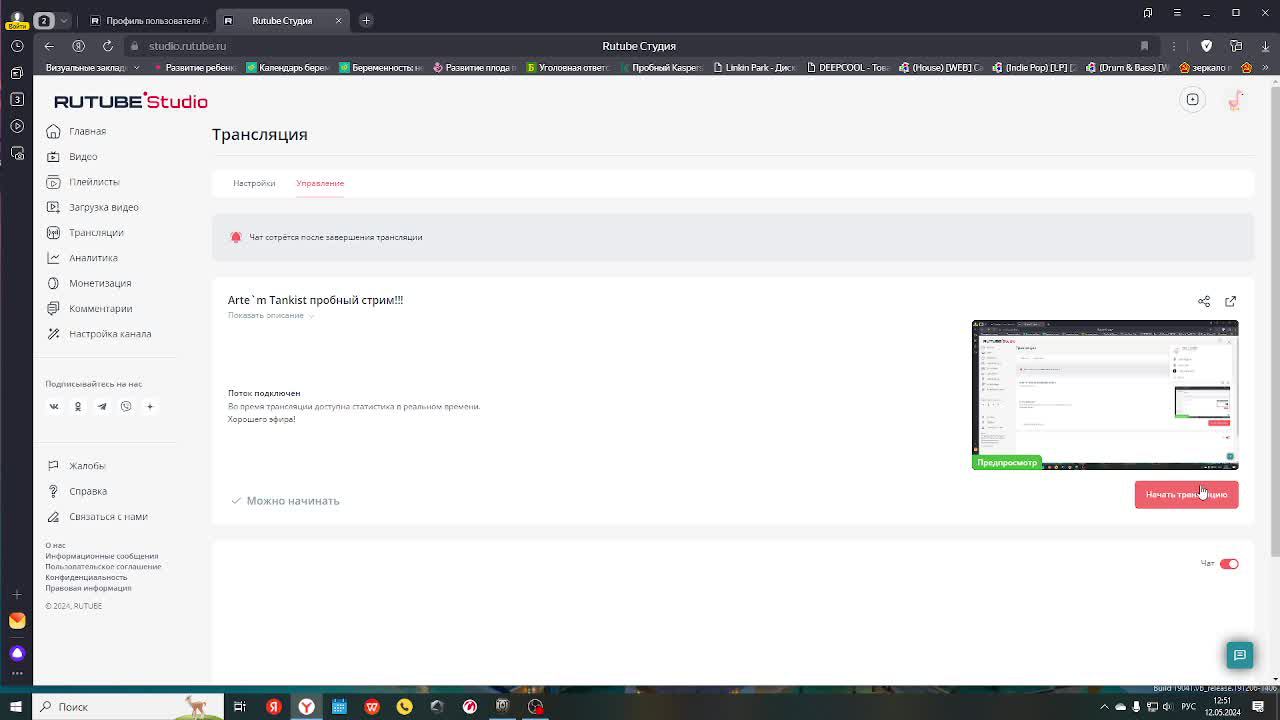1280x720 pixels.
Task: Expand the tab group dropdown arrow
Action: (64, 20)
